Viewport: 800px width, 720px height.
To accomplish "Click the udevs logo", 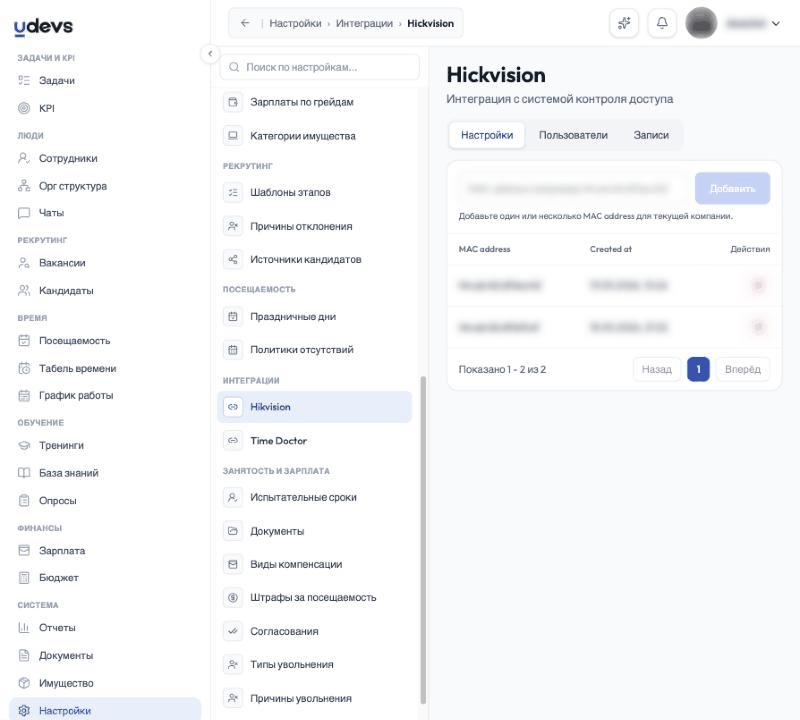I will coord(43,27).
